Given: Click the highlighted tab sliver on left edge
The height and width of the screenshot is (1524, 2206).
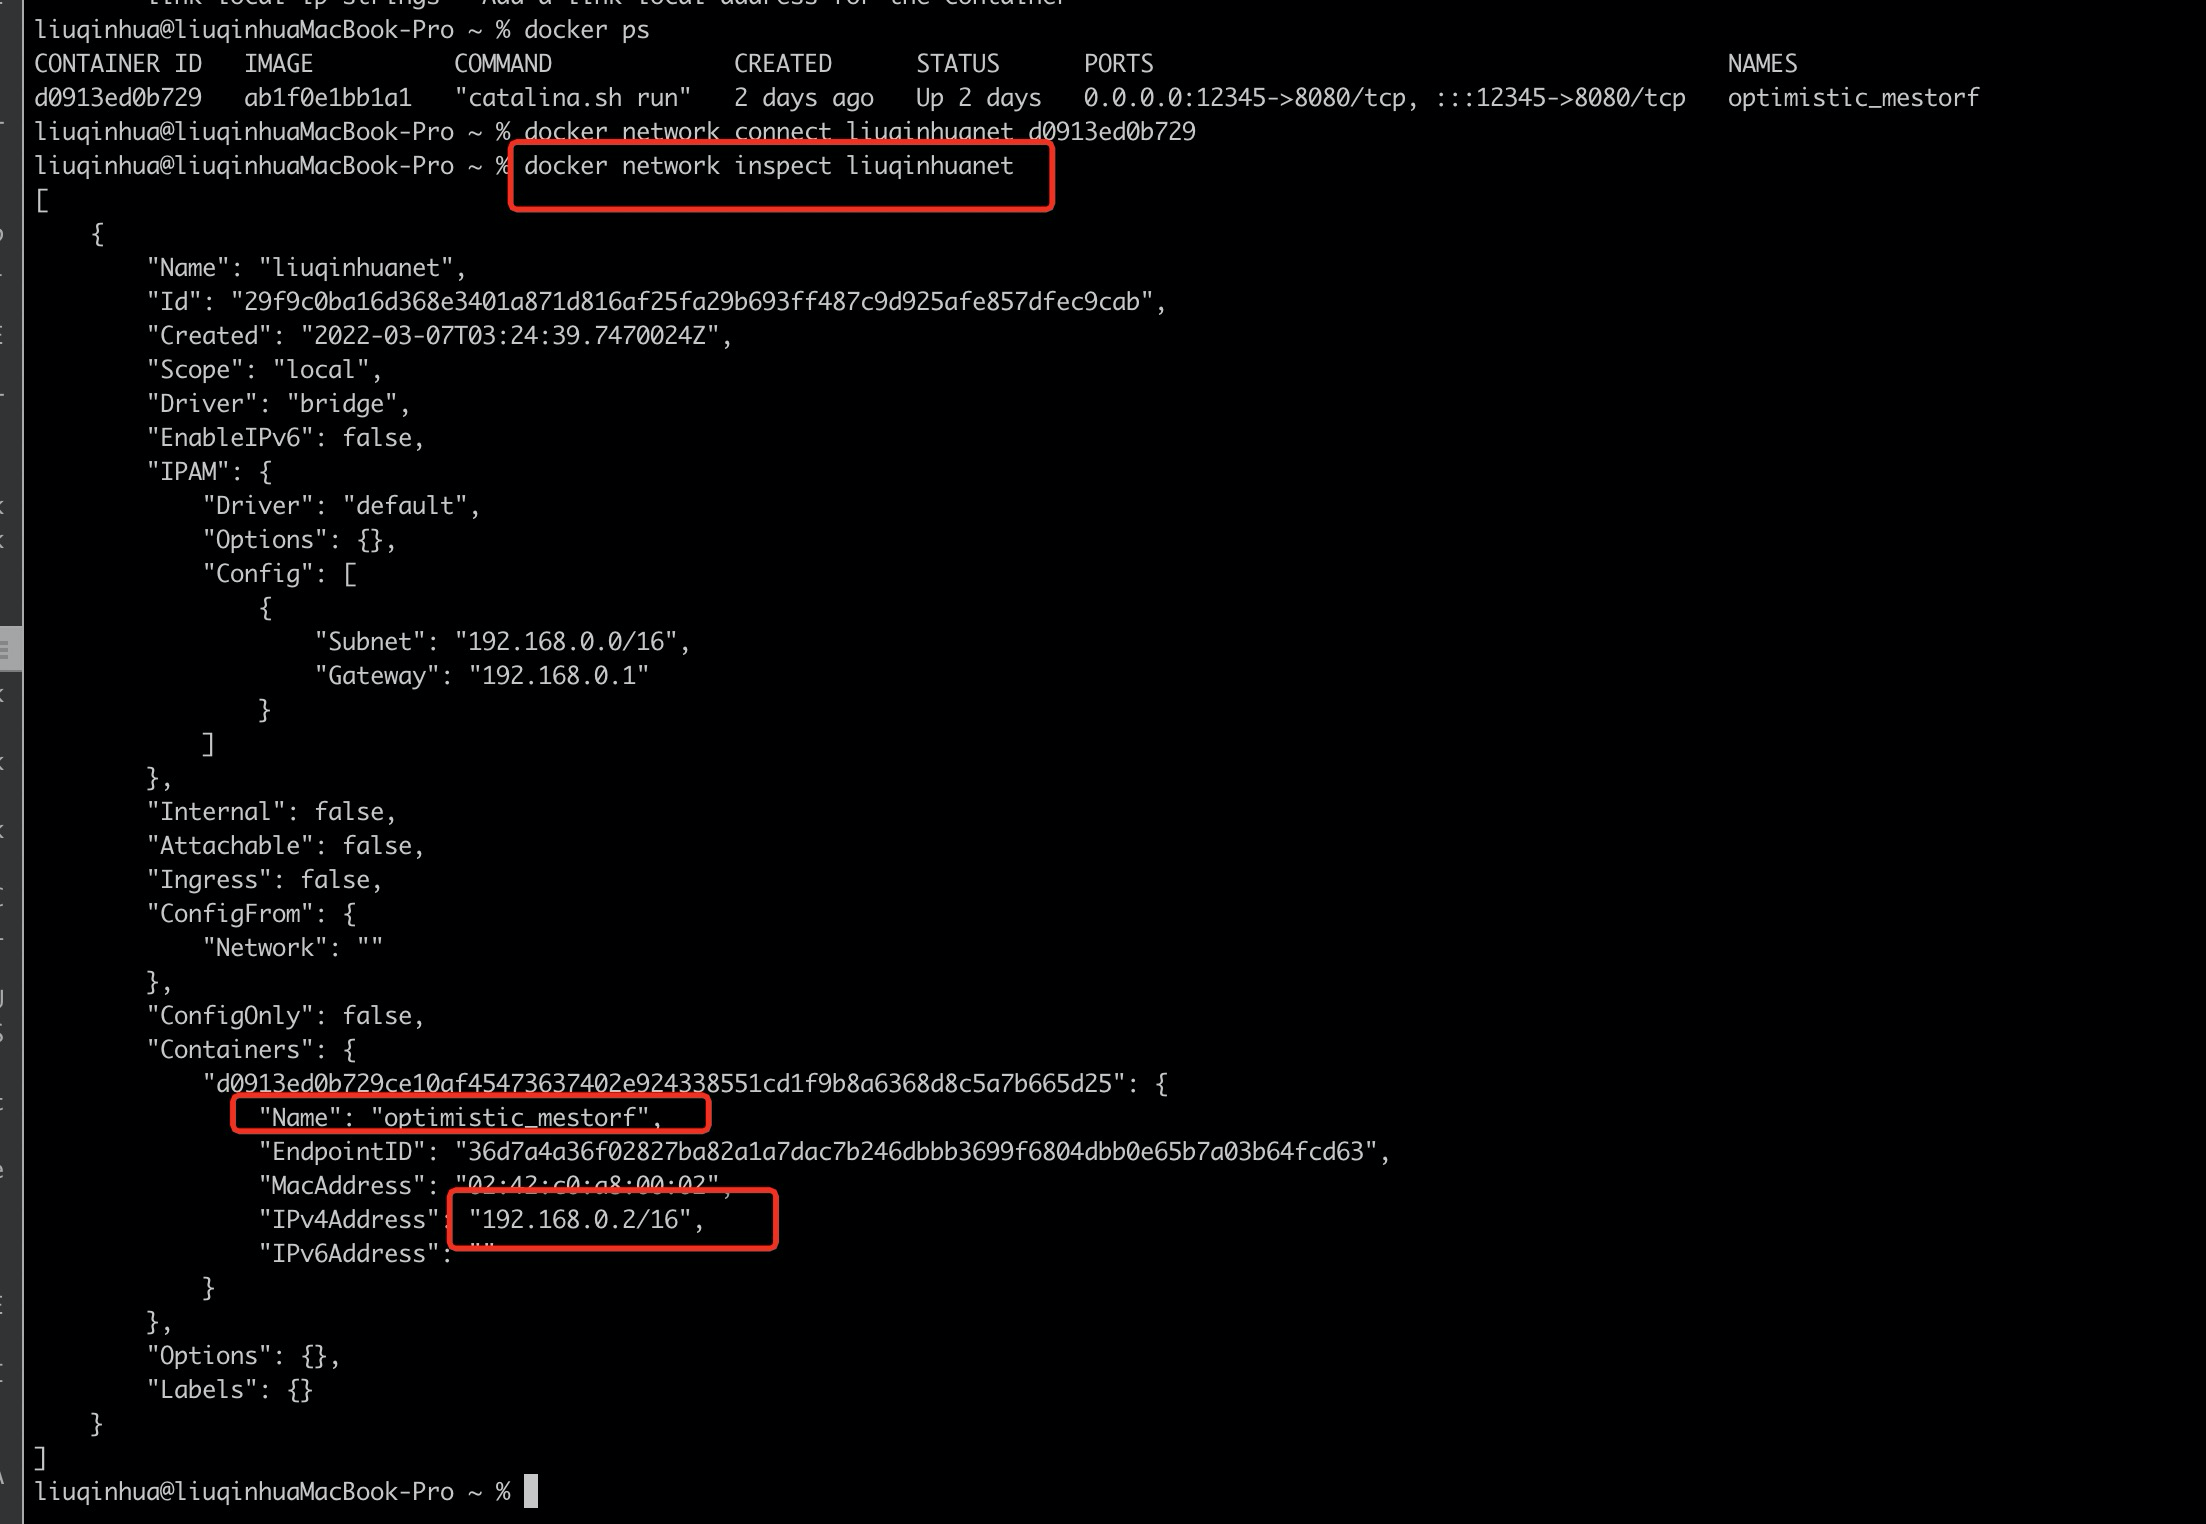Looking at the screenshot, I should pos(10,648).
